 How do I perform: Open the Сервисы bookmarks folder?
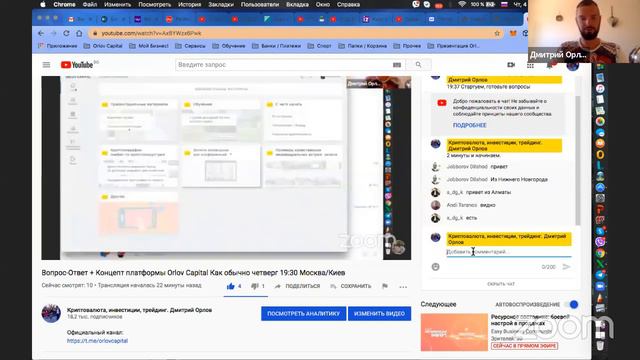[191, 46]
